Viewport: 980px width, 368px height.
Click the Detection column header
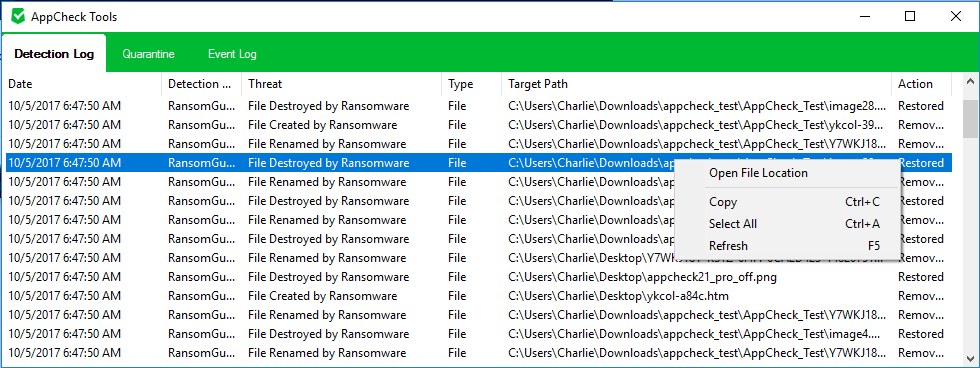coord(202,84)
